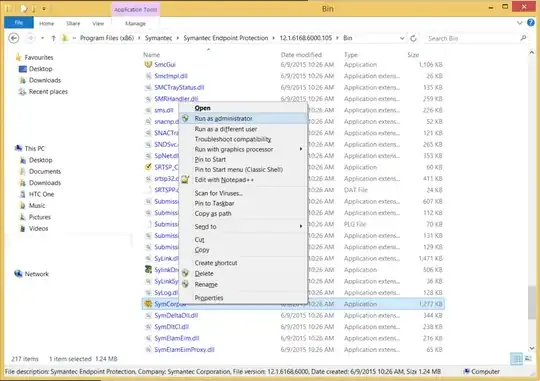This screenshot has height=381, width=540.
Task: Select Documents under This PC
Action: (x=45, y=172)
